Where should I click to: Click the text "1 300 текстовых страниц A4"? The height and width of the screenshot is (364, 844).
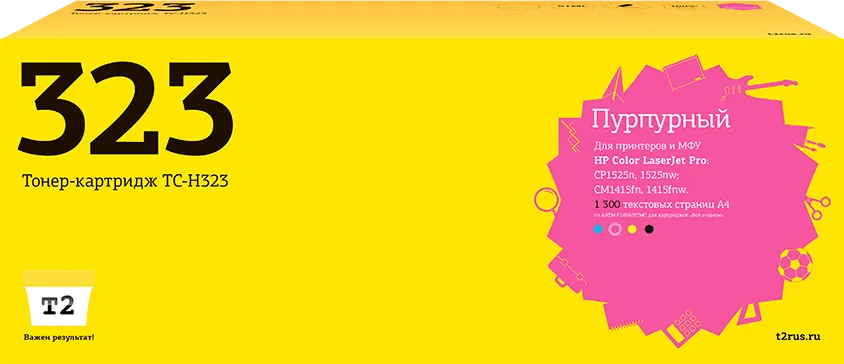point(662,204)
